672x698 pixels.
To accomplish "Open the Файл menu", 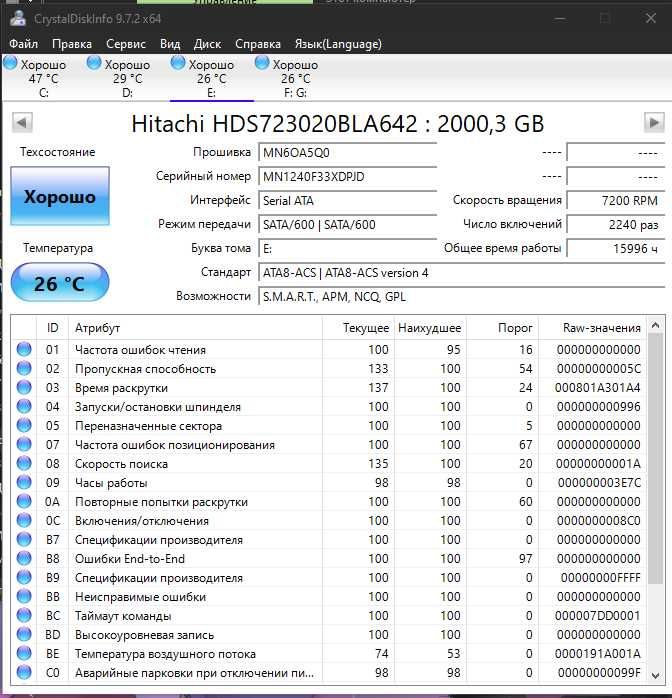I will click(x=24, y=44).
